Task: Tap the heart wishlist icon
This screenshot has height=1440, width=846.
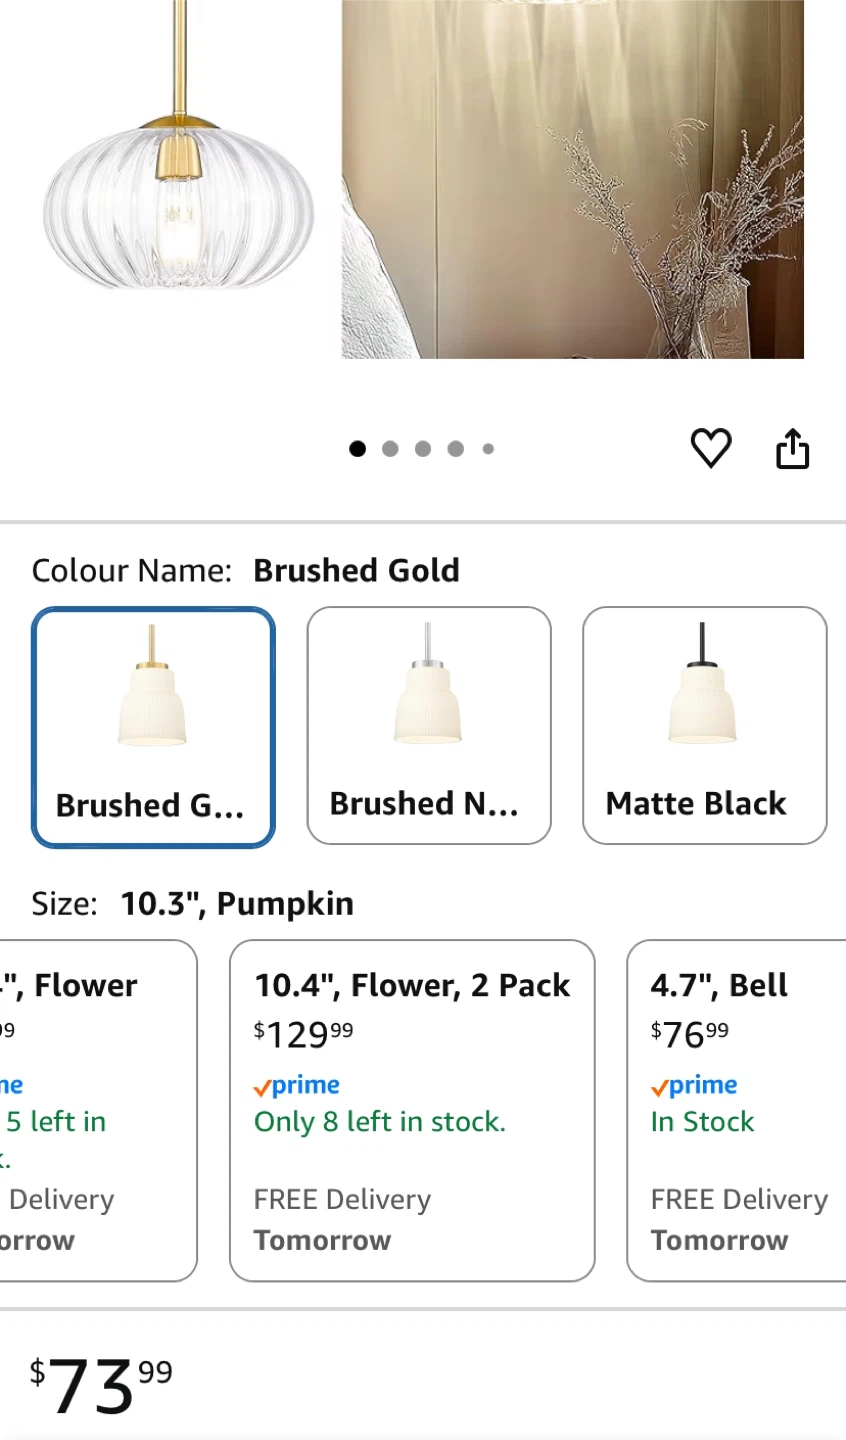Action: click(x=711, y=448)
